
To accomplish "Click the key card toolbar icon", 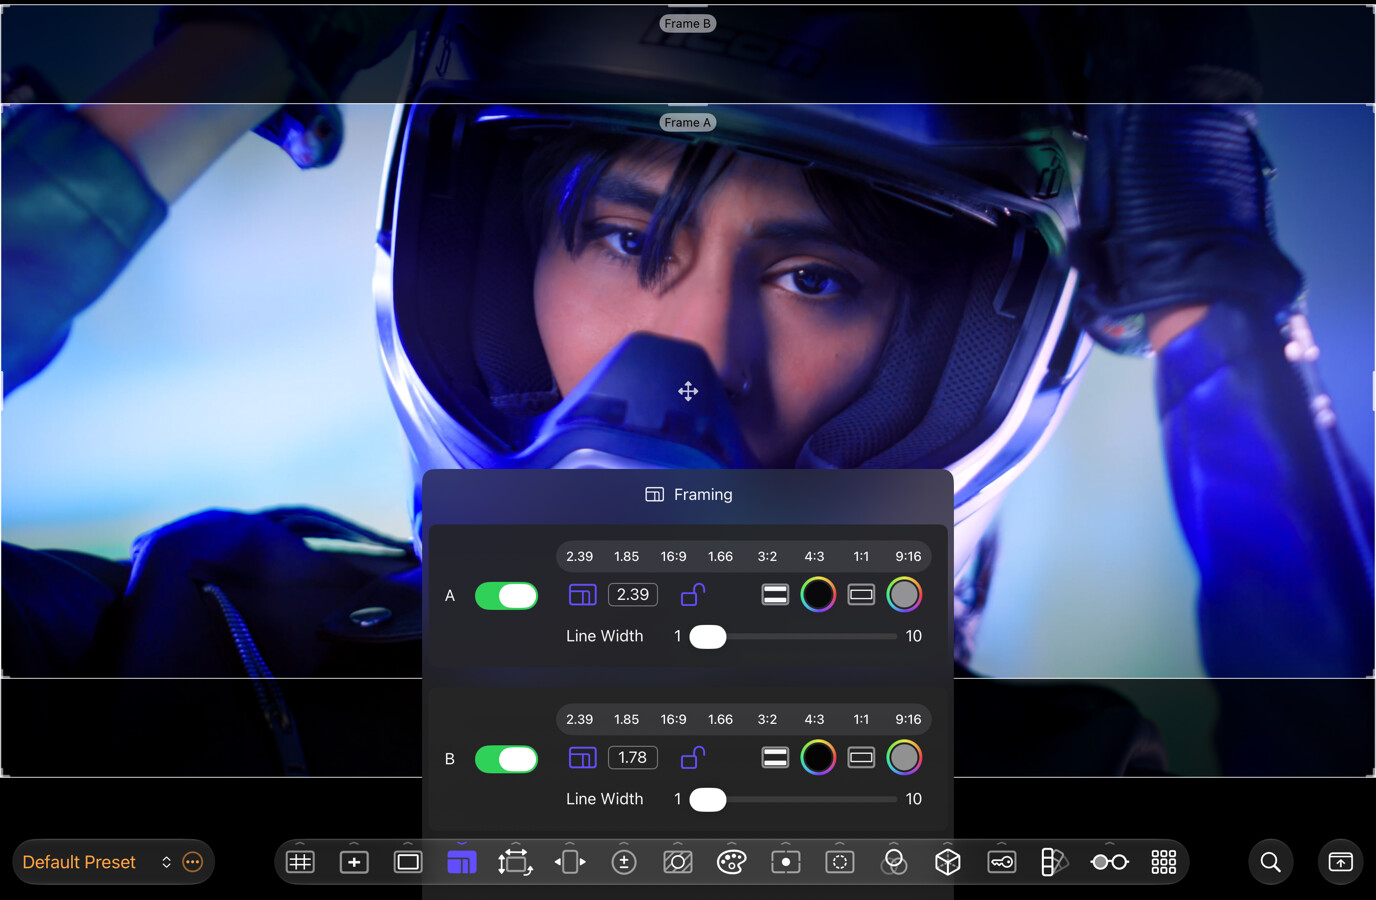I will tap(1002, 862).
